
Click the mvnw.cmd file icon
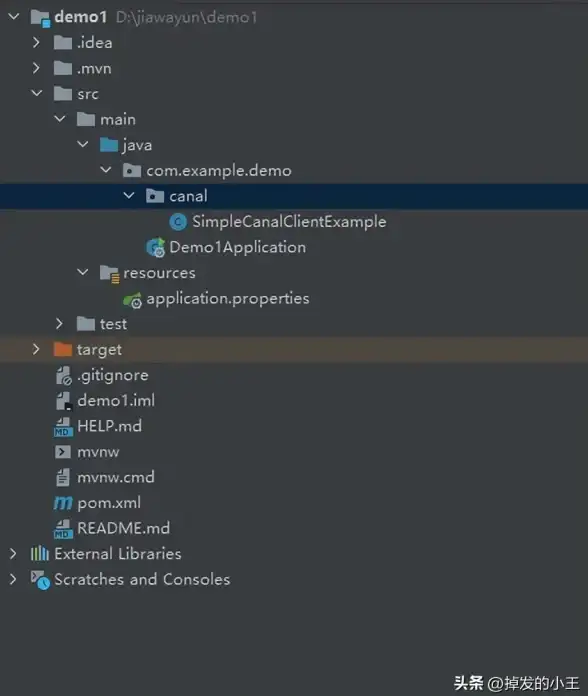coord(63,478)
